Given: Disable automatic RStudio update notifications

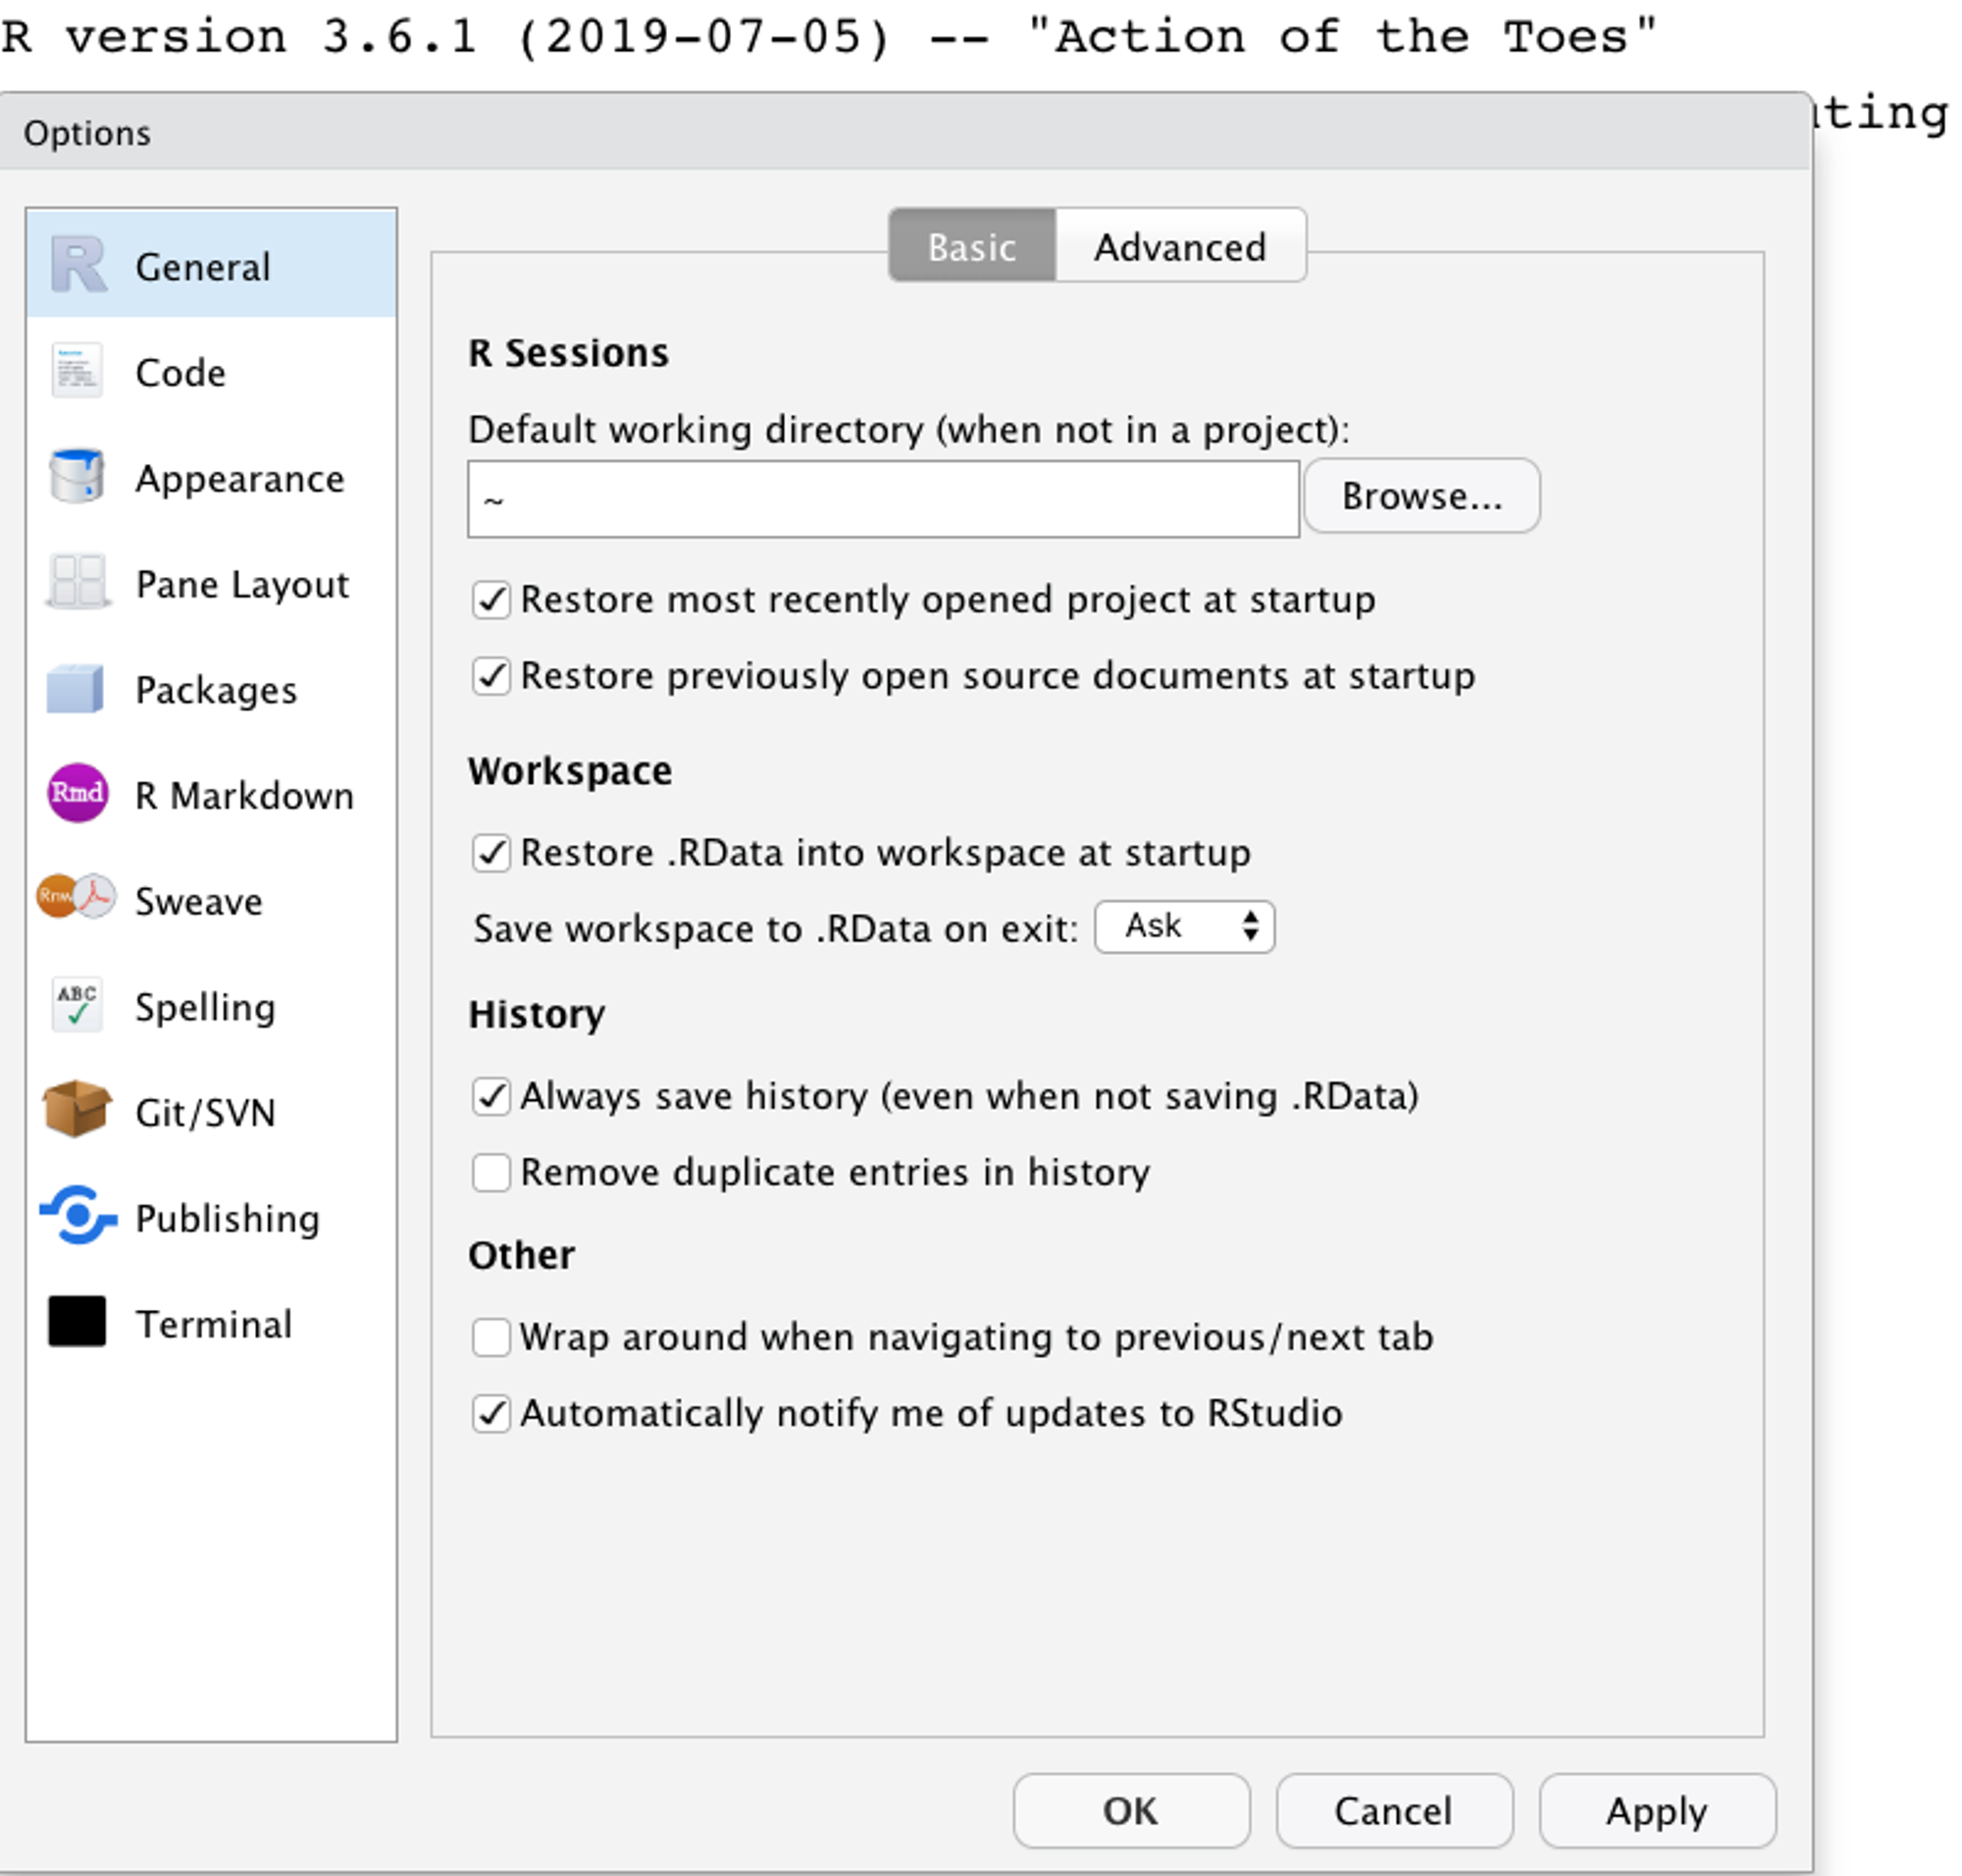Looking at the screenshot, I should point(491,1413).
